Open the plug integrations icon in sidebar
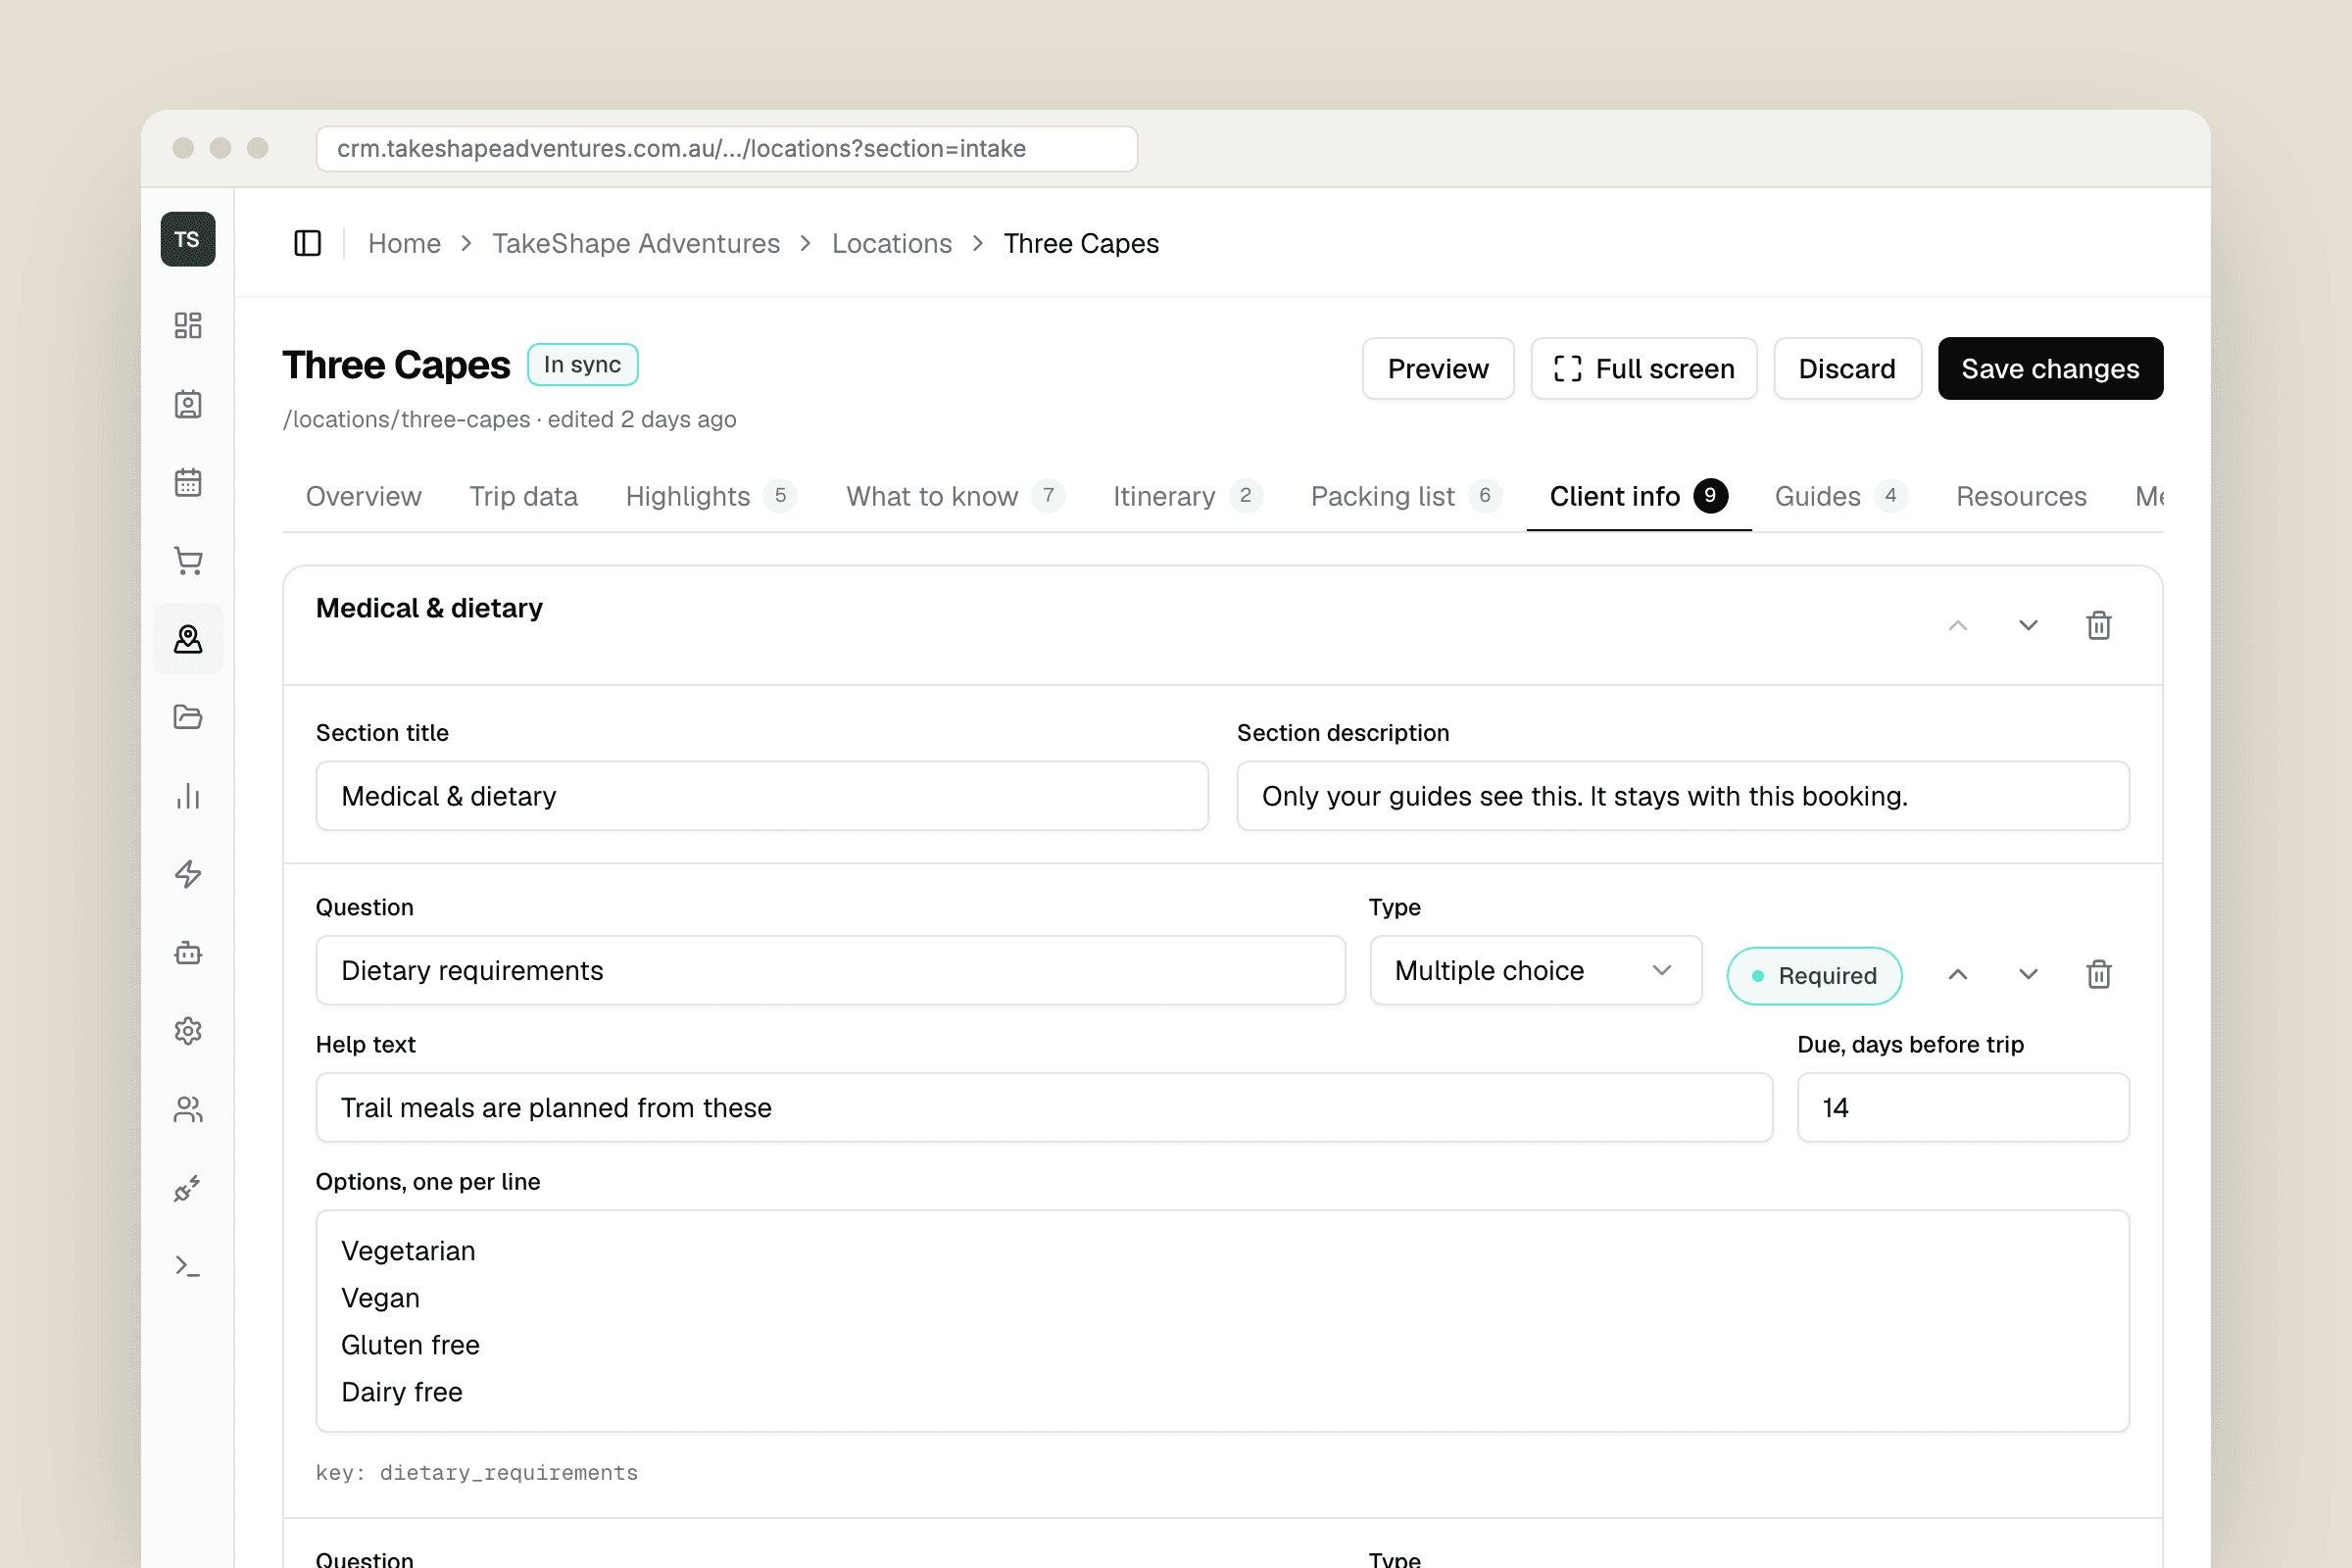 188,1188
